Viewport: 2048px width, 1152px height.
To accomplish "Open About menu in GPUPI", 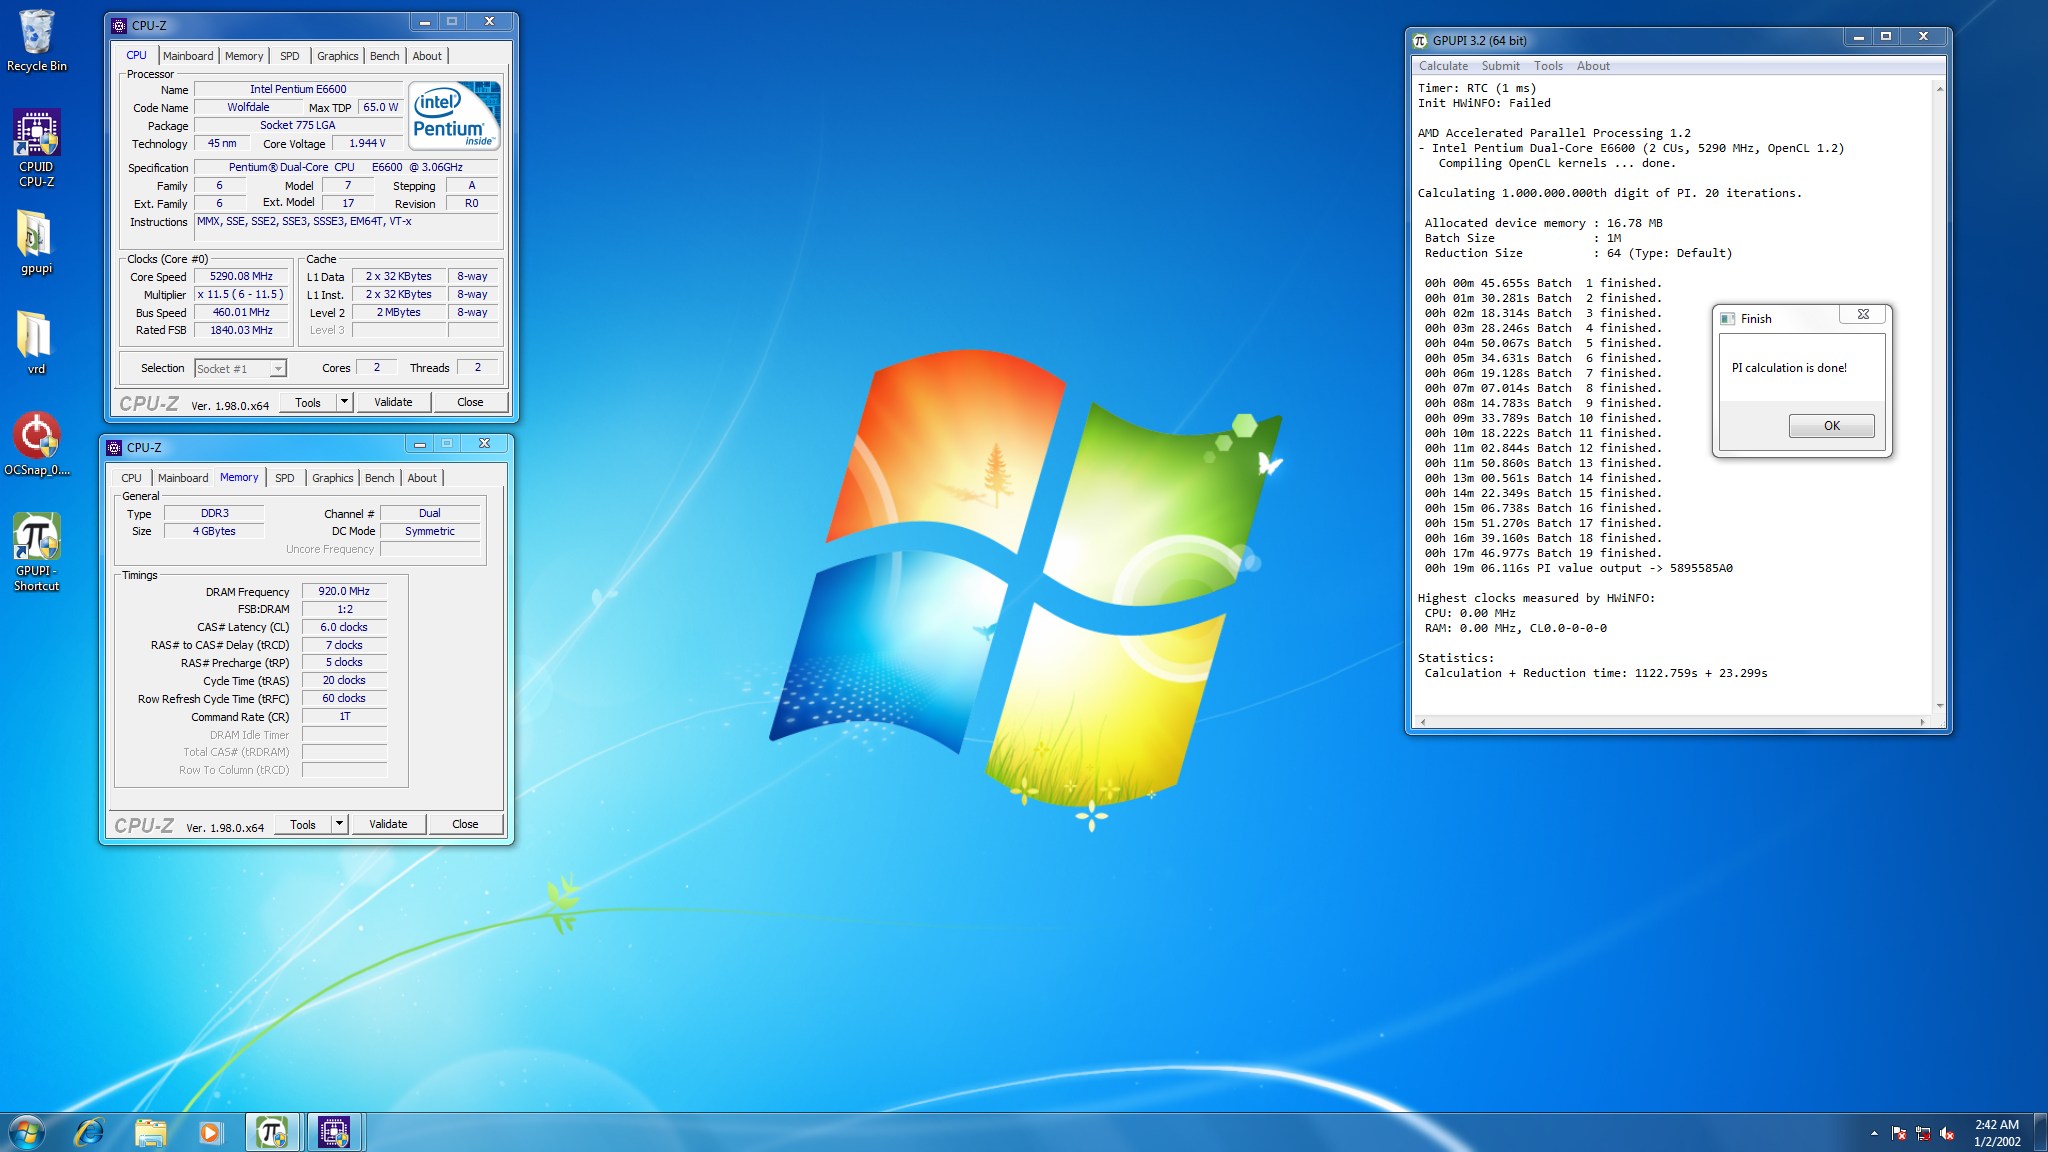I will pos(1593,66).
